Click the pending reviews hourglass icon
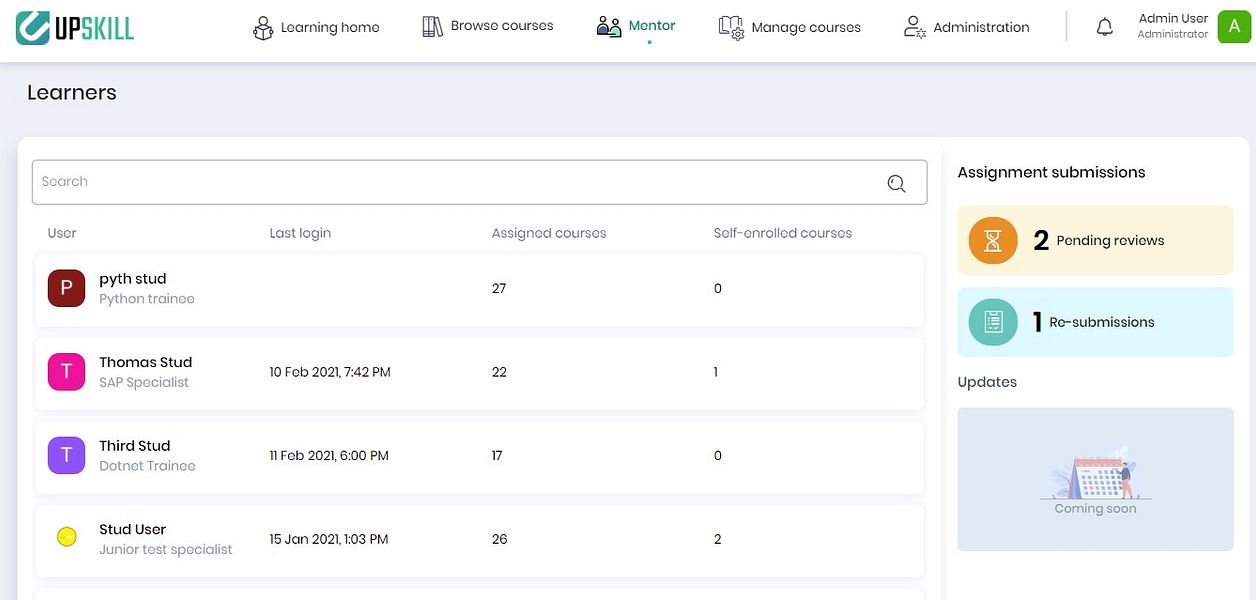Image resolution: width=1256 pixels, height=600 pixels. (x=993, y=241)
